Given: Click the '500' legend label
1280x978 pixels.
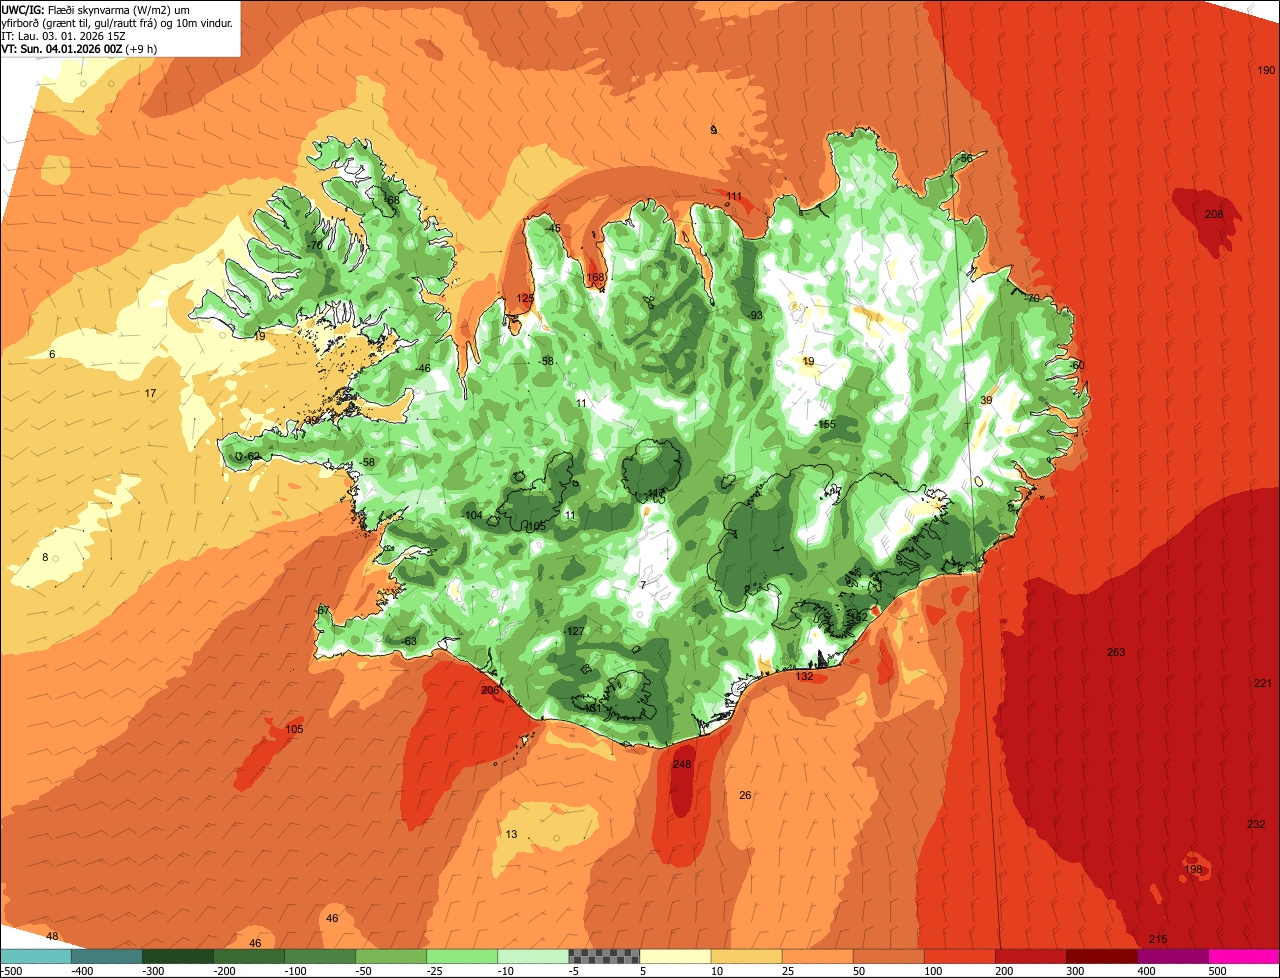Looking at the screenshot, I should coord(1217,971).
